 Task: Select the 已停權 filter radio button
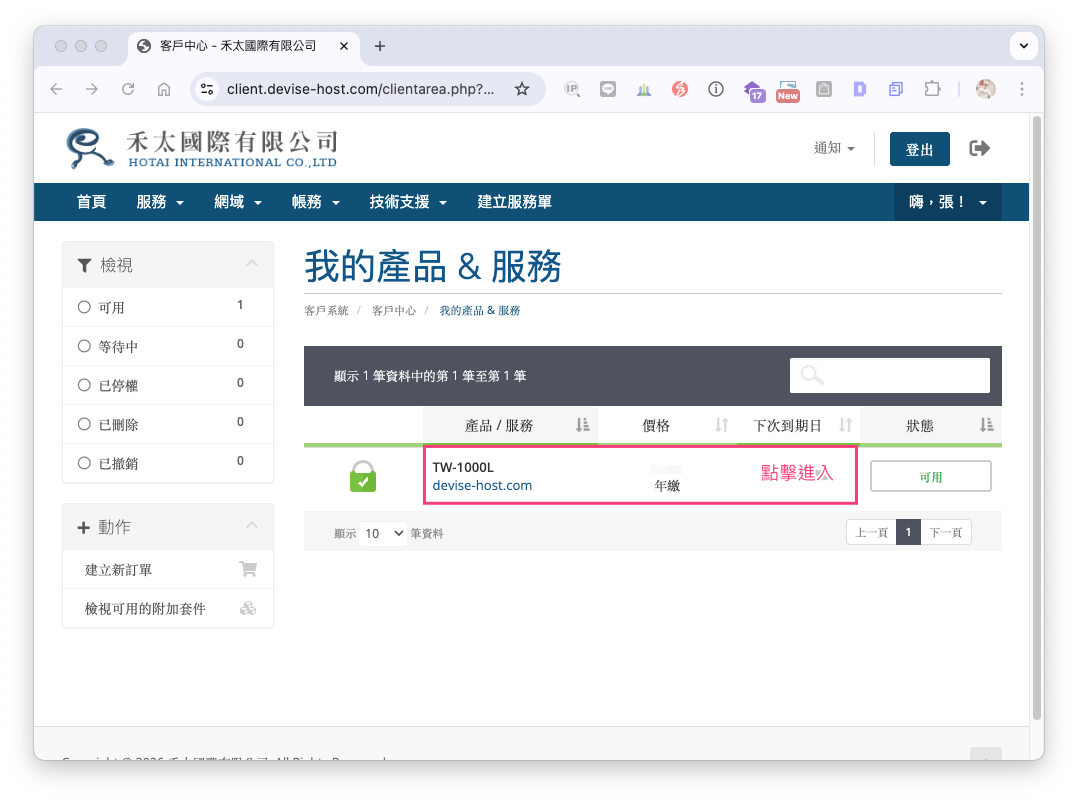tap(84, 385)
